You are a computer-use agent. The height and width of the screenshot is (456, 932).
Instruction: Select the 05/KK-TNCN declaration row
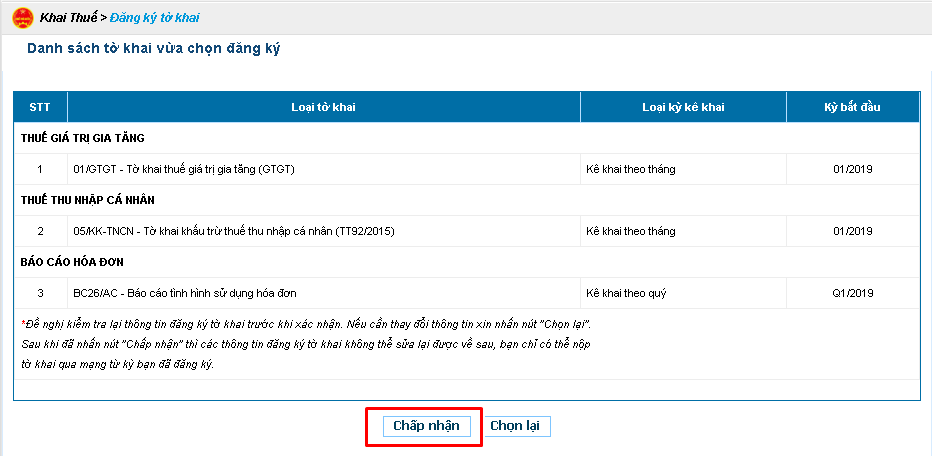click(x=467, y=231)
